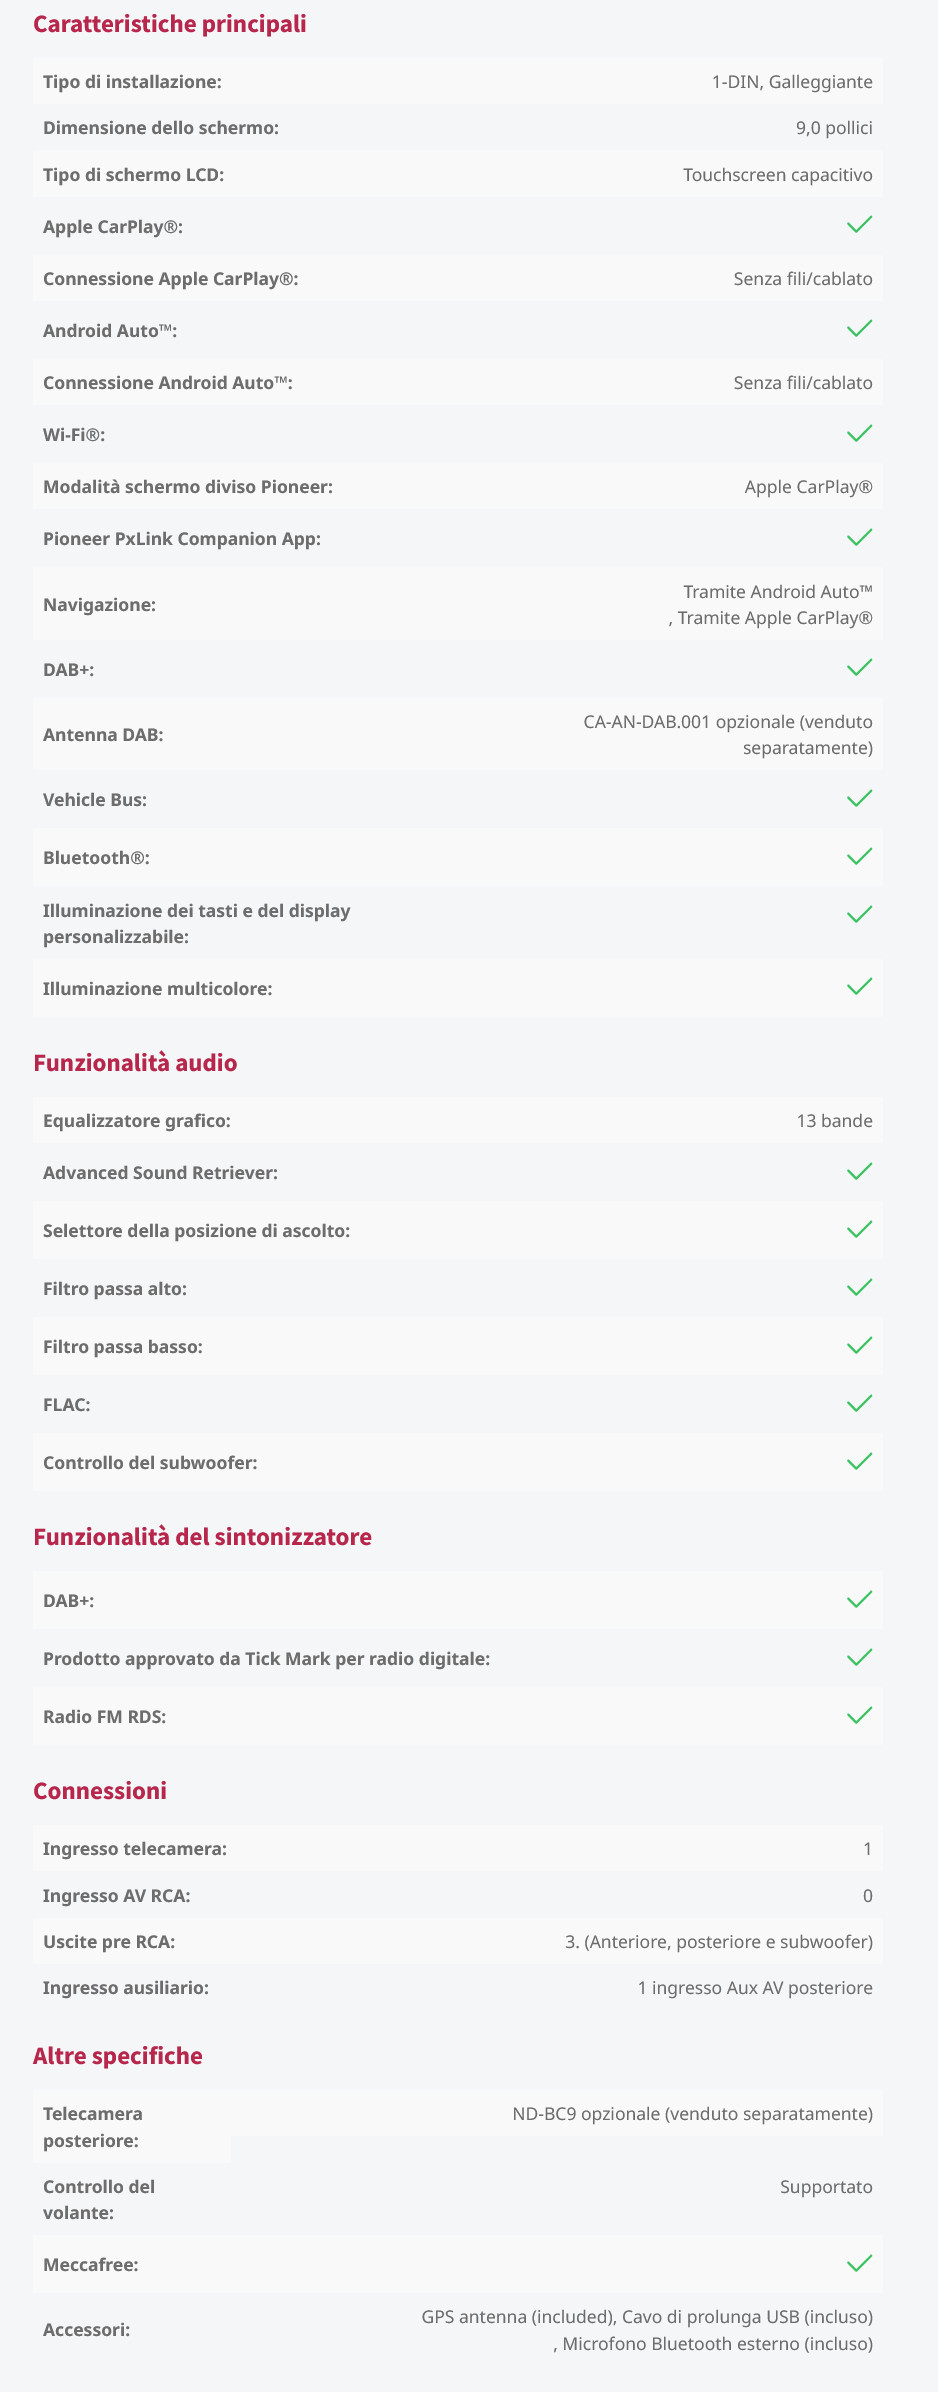Click the Connessioni section title

tap(100, 1791)
